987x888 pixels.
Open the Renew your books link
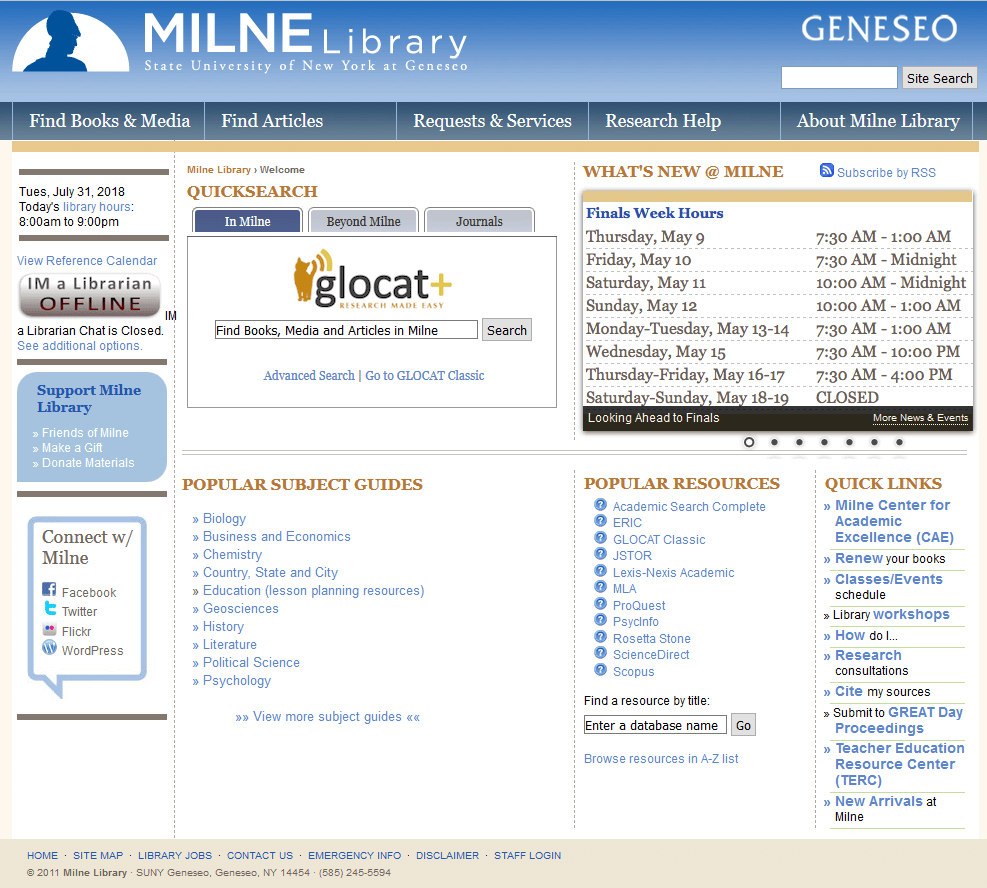[x=884, y=557]
